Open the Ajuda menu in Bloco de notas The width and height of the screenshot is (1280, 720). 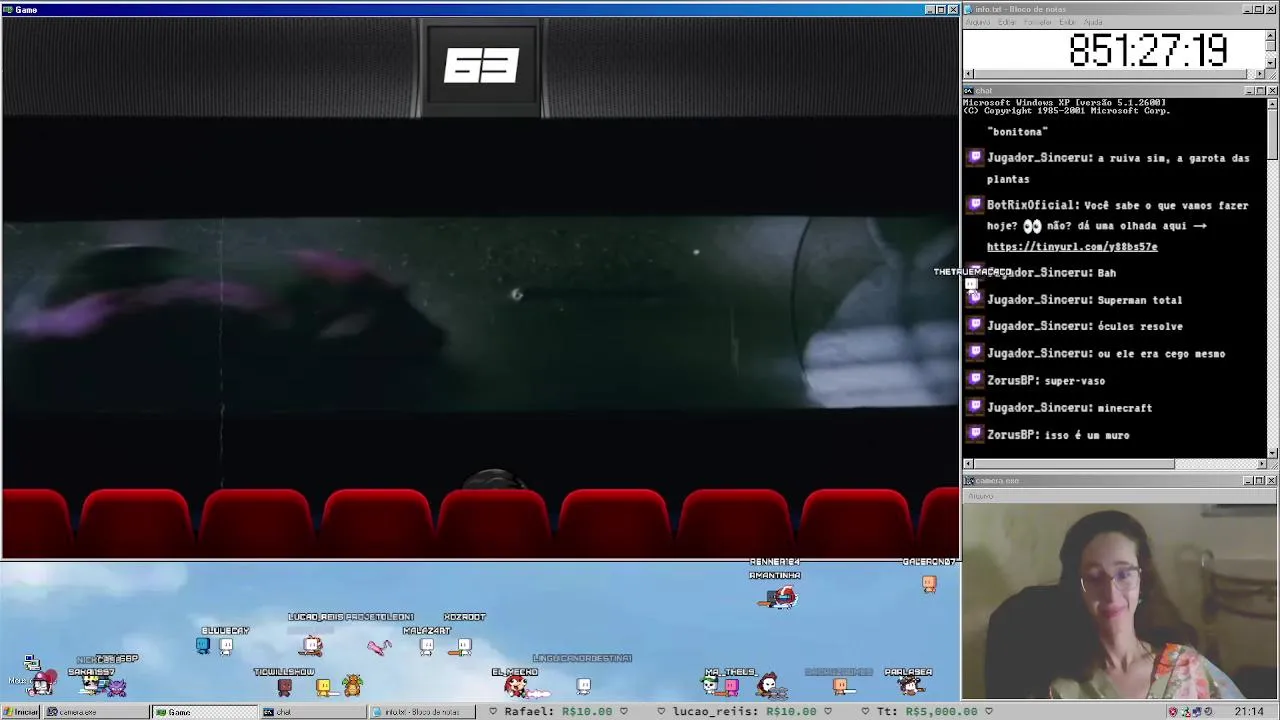pyautogui.click(x=1094, y=22)
